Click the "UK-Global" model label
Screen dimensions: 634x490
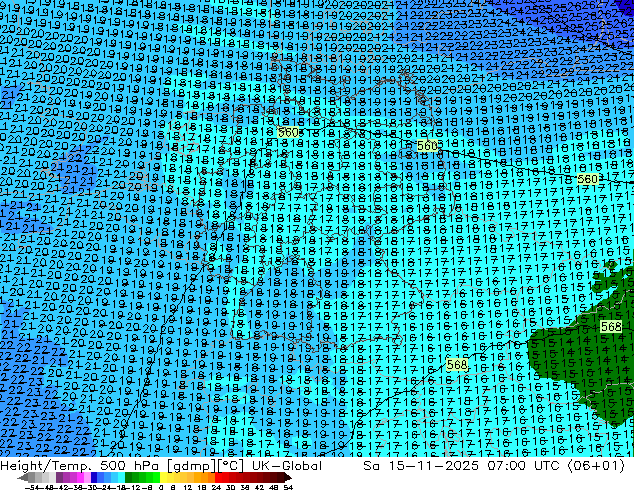click(x=287, y=466)
